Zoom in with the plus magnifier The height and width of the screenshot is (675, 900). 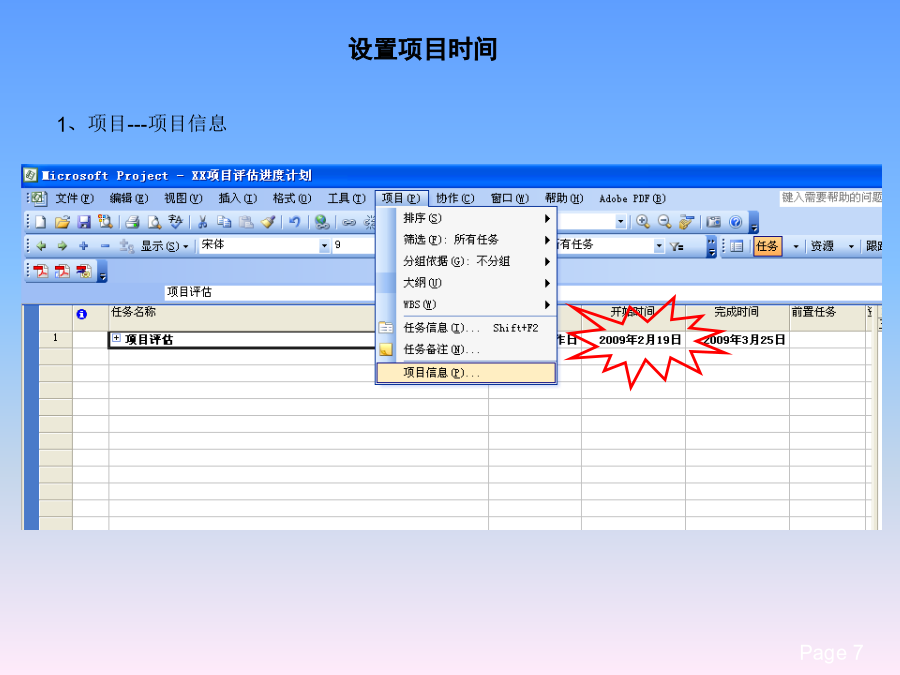coord(643,222)
